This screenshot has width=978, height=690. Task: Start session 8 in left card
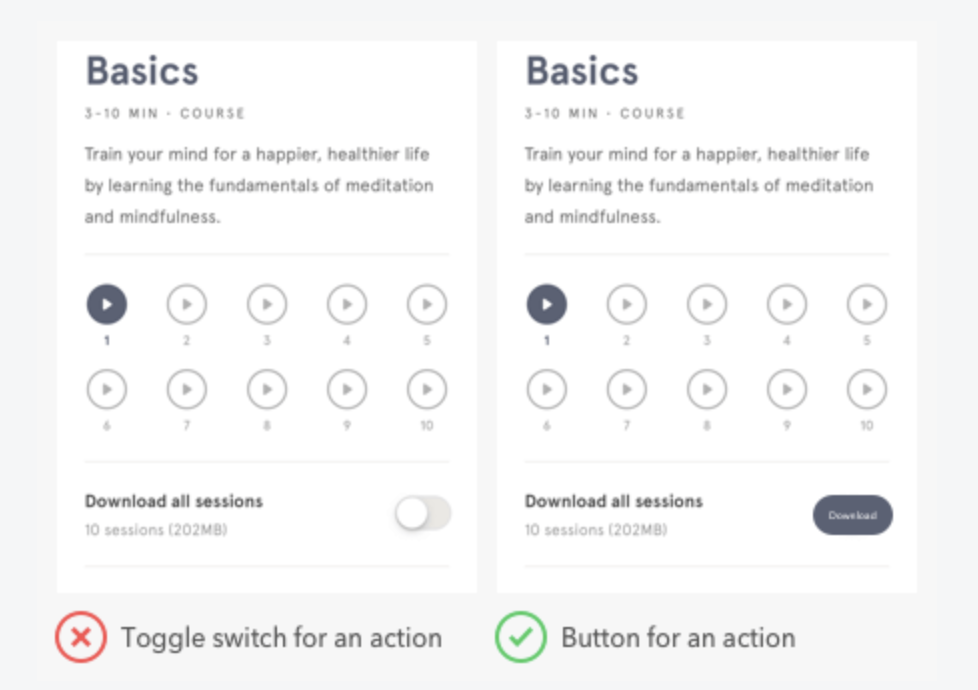point(267,390)
